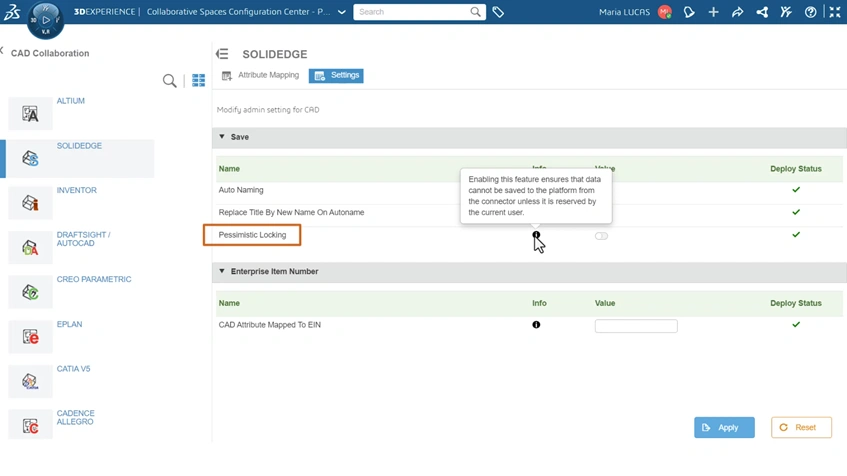
Task: Click the Apply button
Action: (724, 427)
